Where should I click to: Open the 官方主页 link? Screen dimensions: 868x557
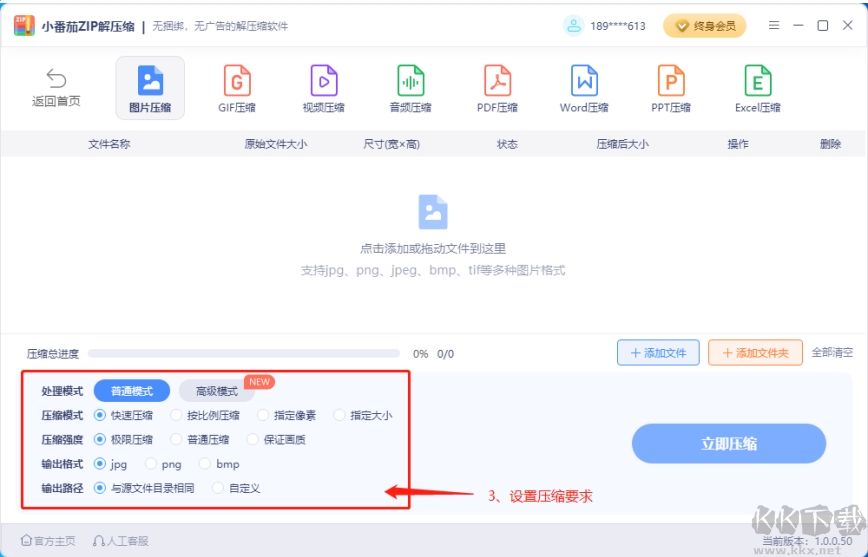pos(48,540)
